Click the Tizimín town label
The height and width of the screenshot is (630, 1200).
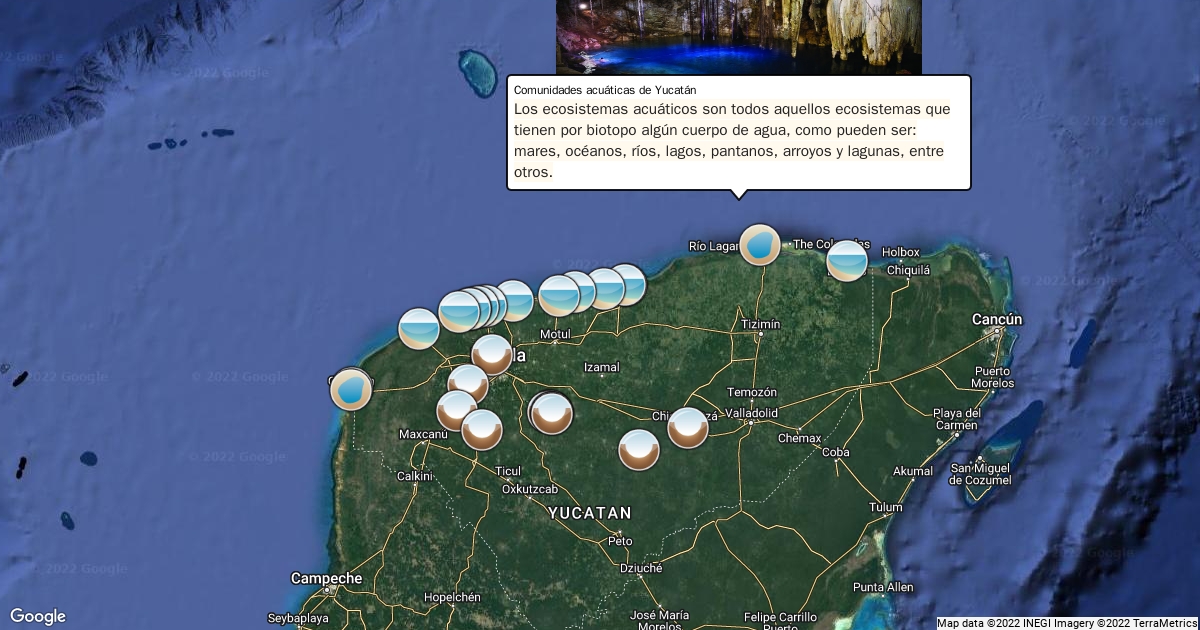click(x=761, y=324)
